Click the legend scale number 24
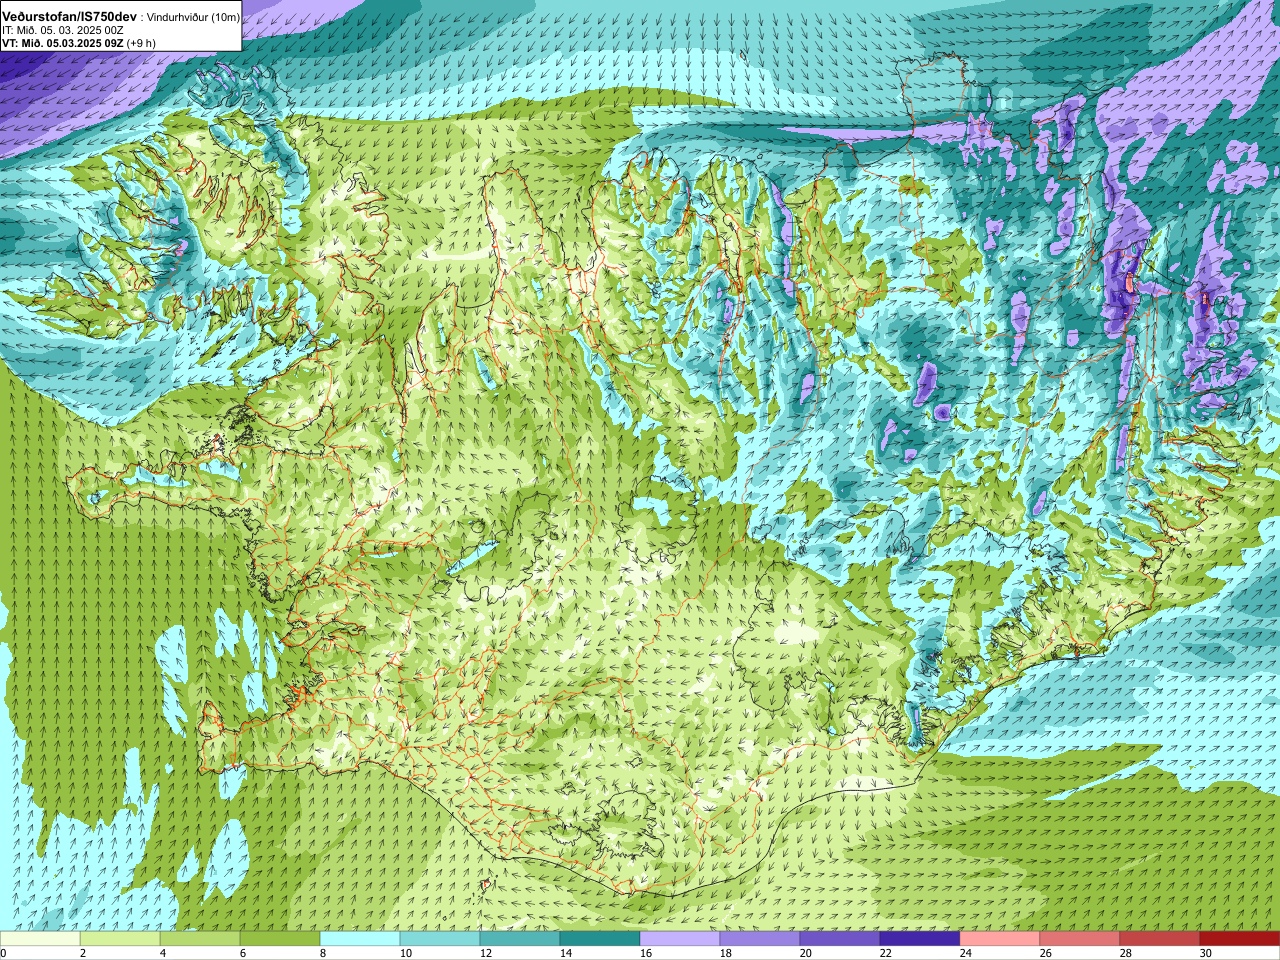 click(x=966, y=953)
